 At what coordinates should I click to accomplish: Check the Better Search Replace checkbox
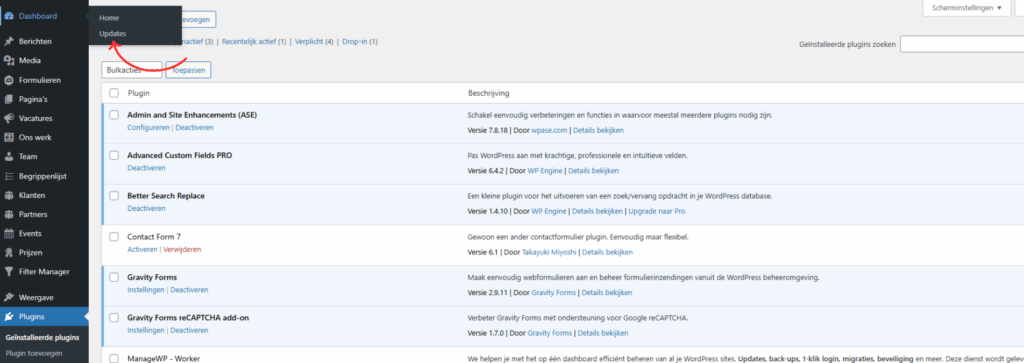click(x=114, y=196)
